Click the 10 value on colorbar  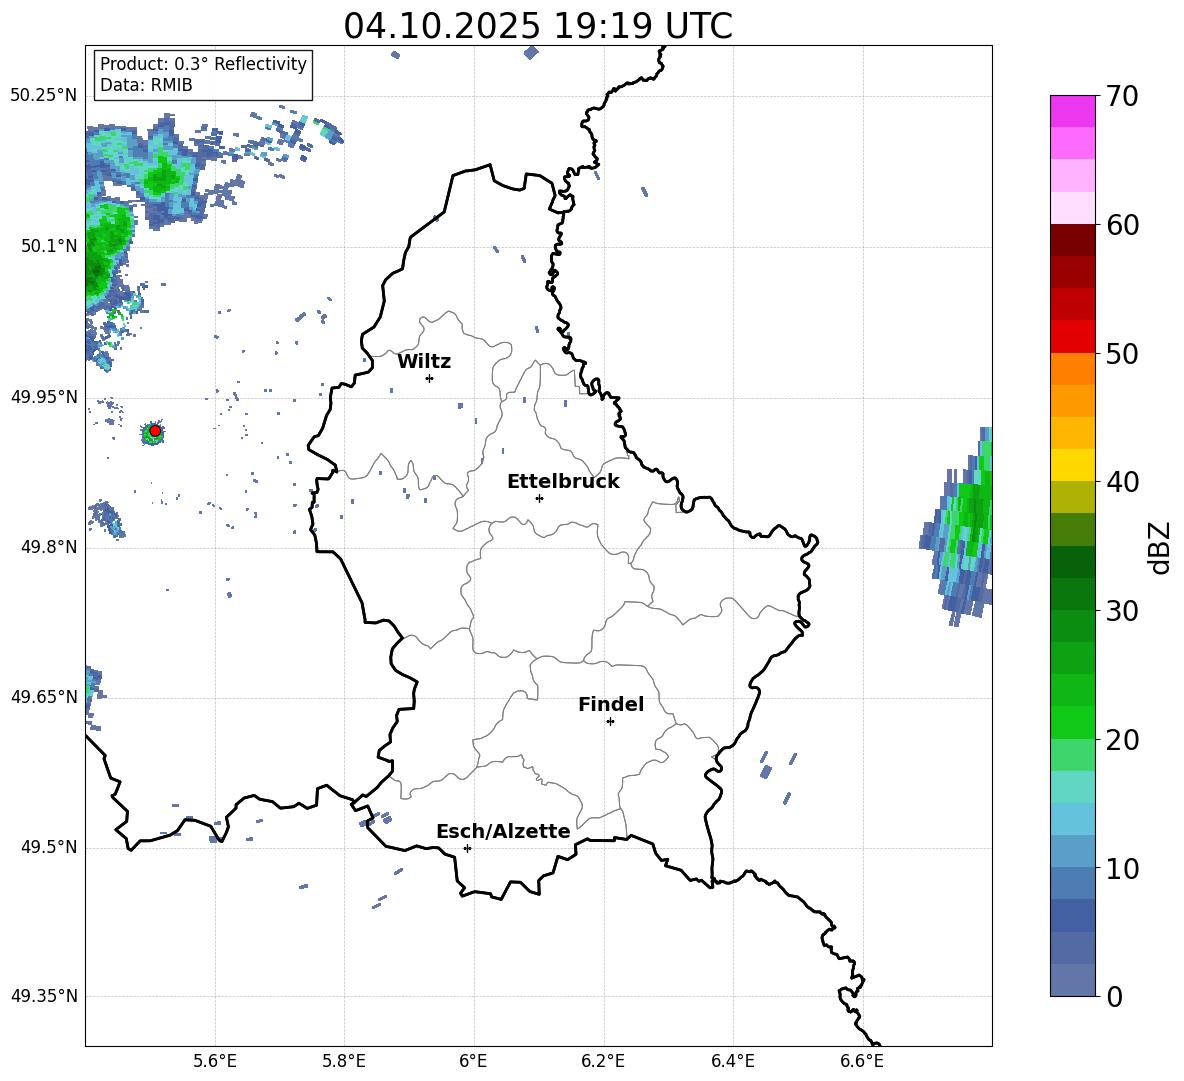[x=1122, y=868]
